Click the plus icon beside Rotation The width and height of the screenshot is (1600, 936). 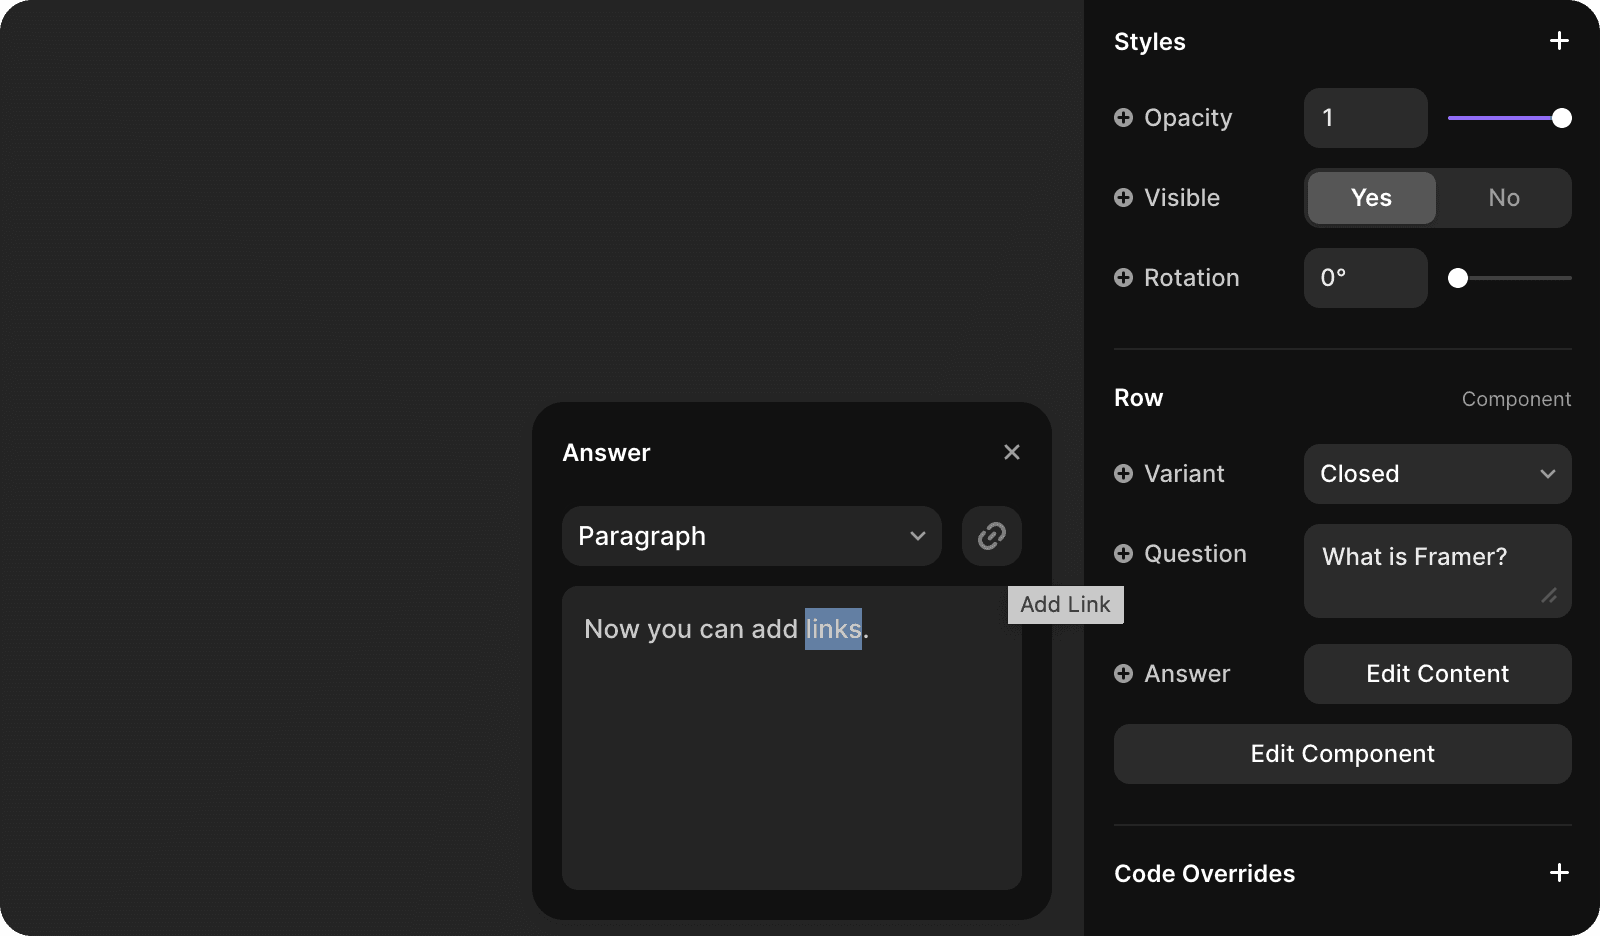click(x=1123, y=278)
